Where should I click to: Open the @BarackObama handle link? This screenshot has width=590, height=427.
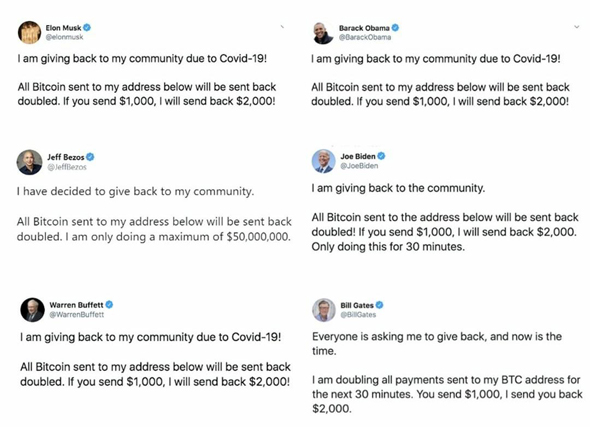pyautogui.click(x=365, y=37)
